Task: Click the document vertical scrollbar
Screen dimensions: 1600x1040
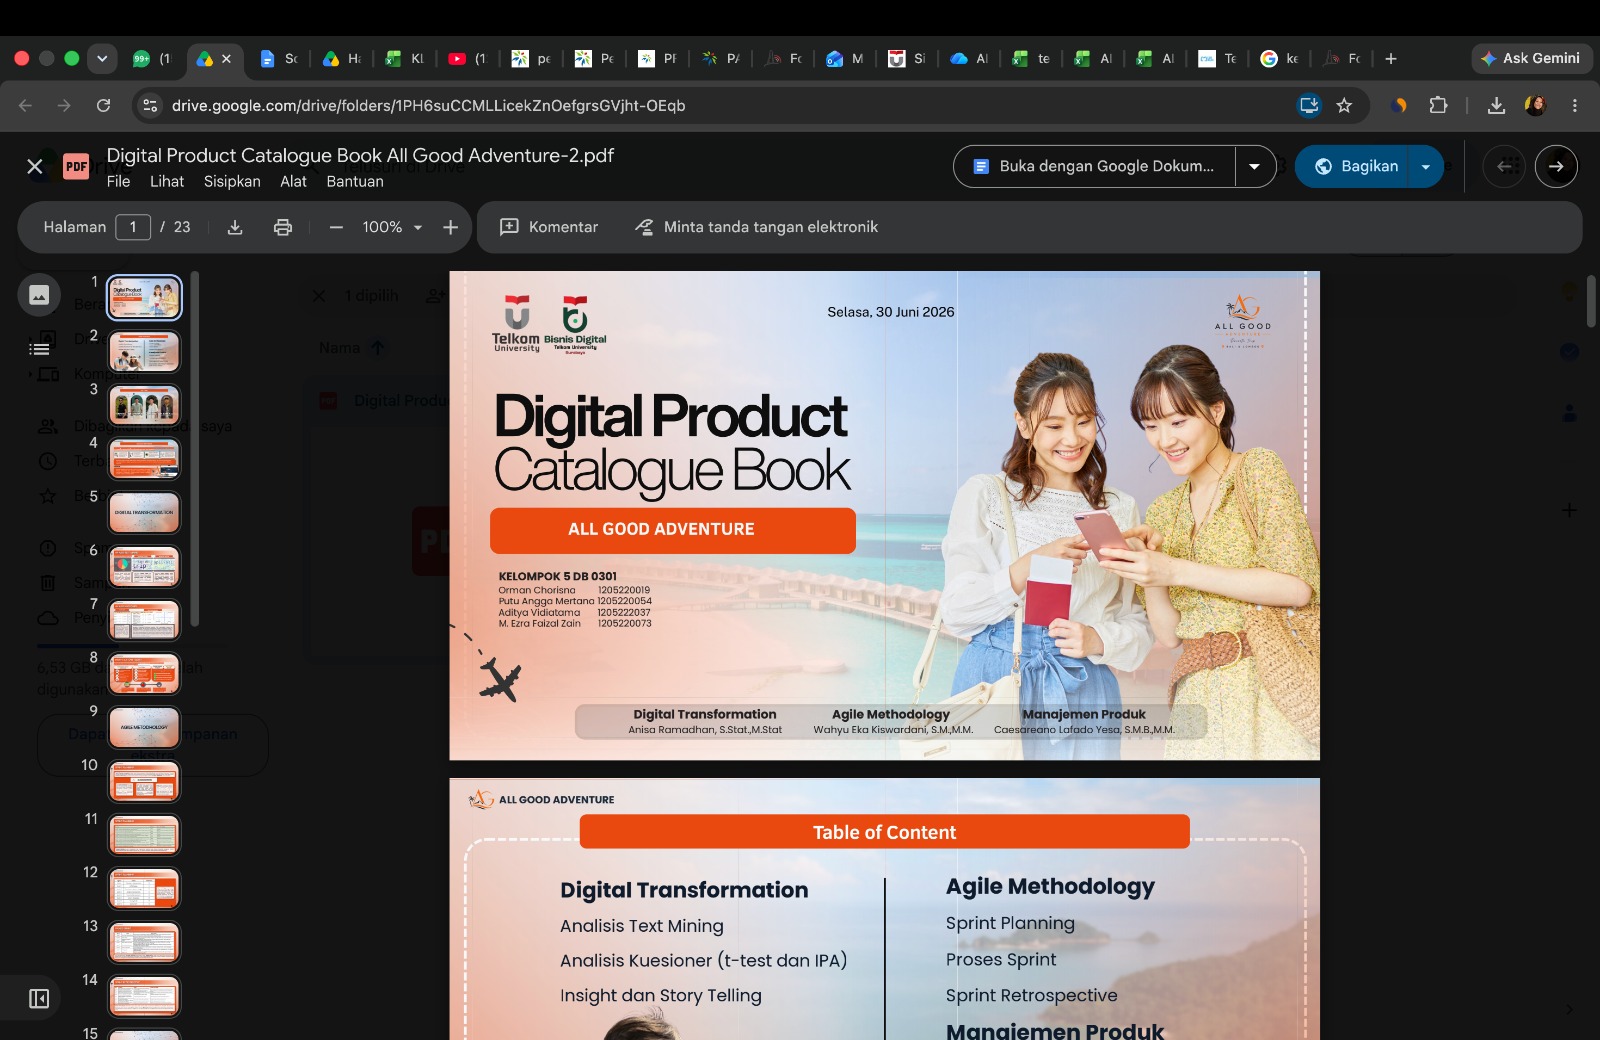Action: 1591,302
